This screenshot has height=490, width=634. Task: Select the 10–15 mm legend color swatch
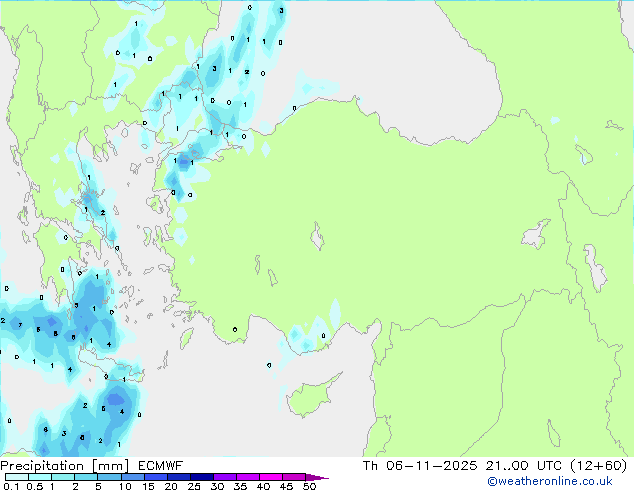tap(133, 477)
